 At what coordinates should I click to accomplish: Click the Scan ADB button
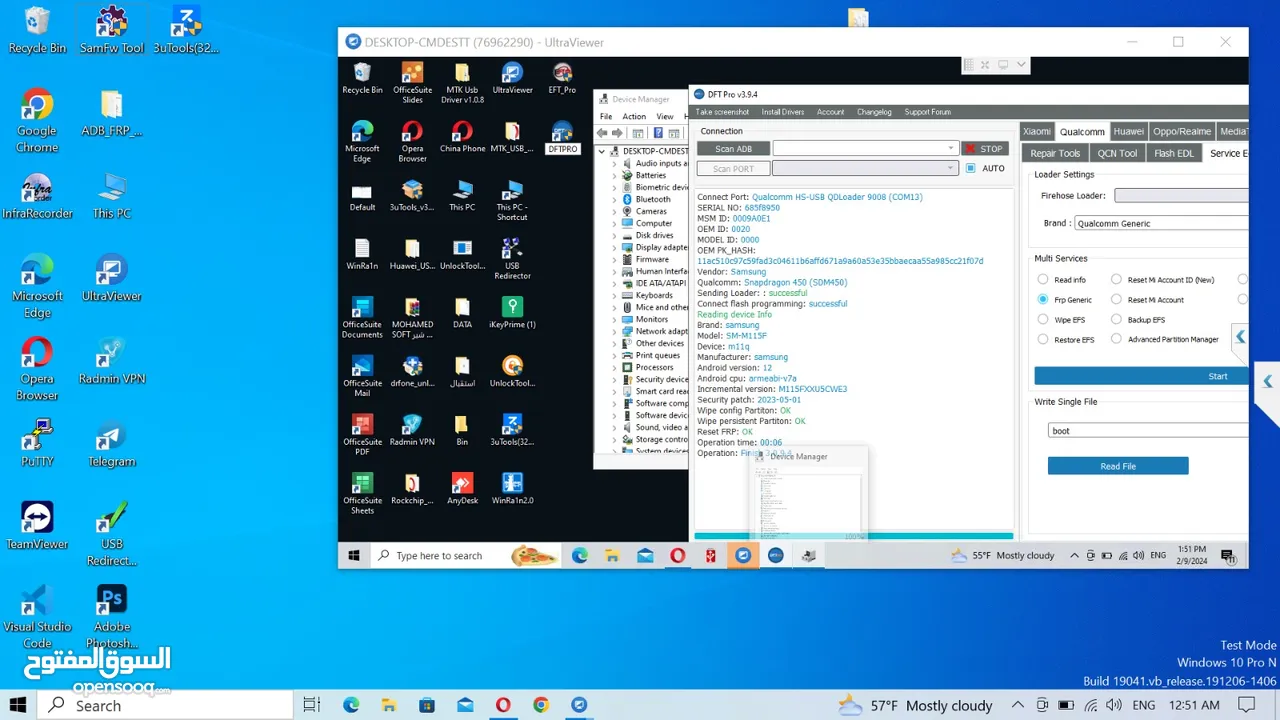point(733,148)
